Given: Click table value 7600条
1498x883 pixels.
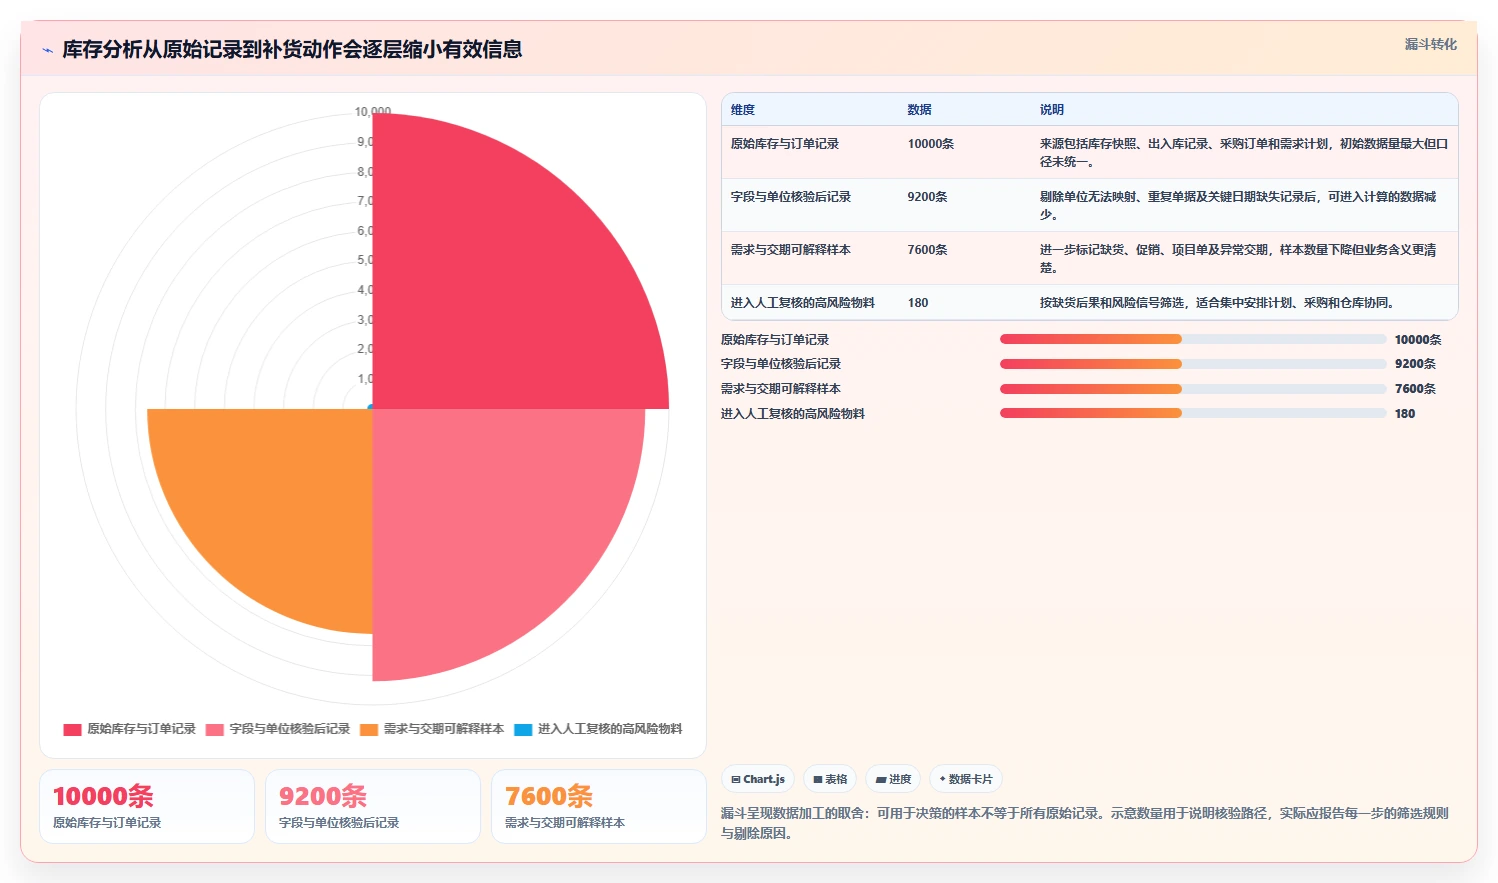Looking at the screenshot, I should (x=928, y=250).
